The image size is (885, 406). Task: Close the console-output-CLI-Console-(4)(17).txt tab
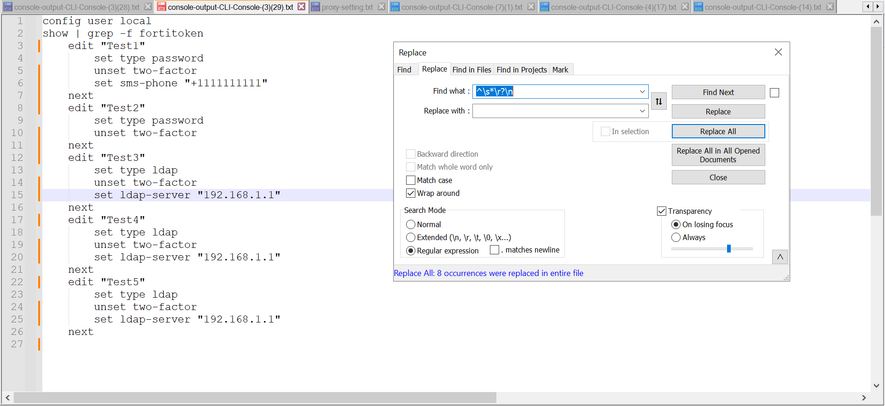685,7
